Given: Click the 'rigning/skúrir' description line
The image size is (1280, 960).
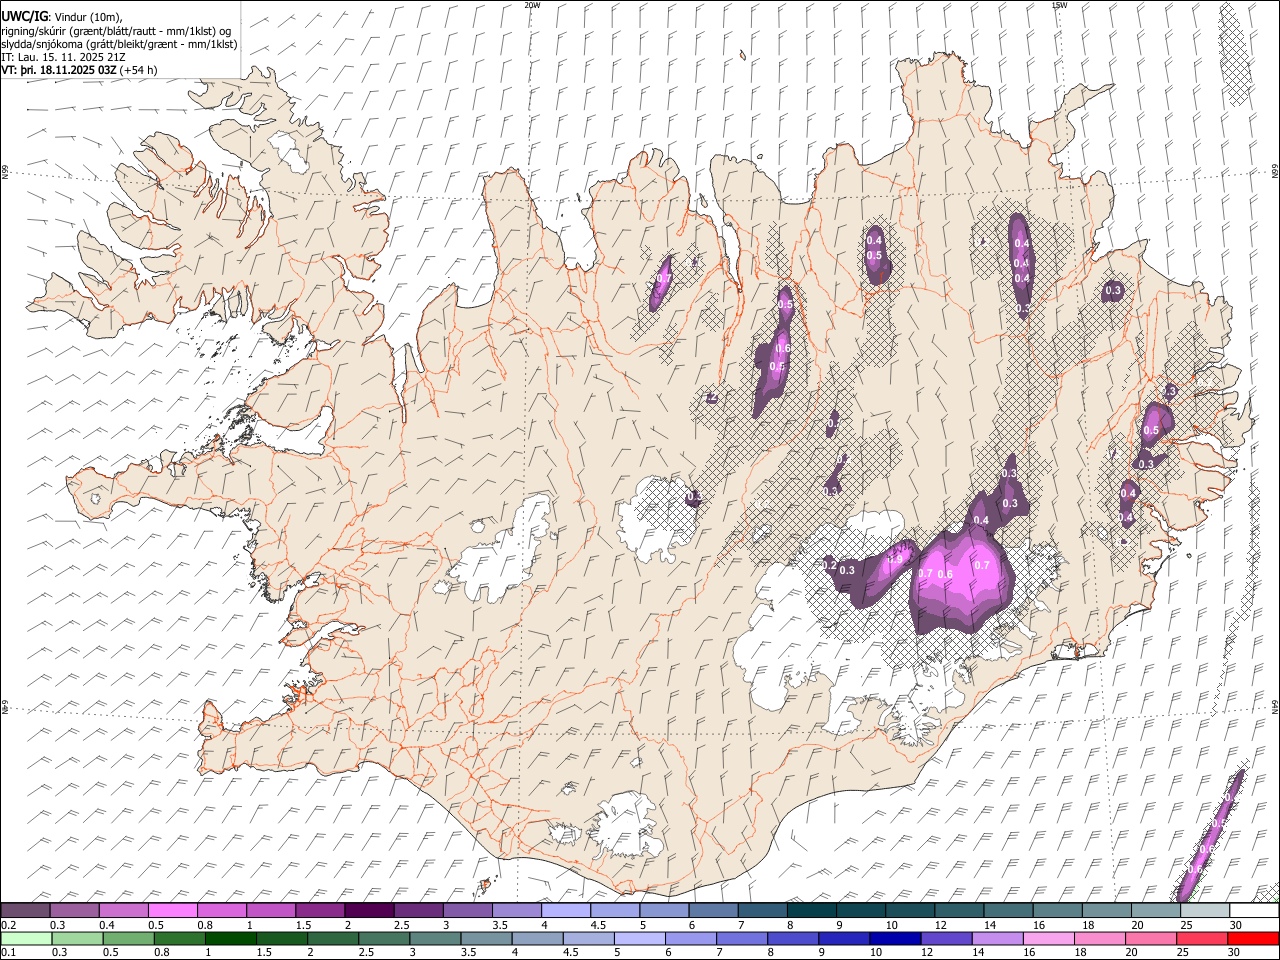Looking at the screenshot, I should (x=116, y=31).
